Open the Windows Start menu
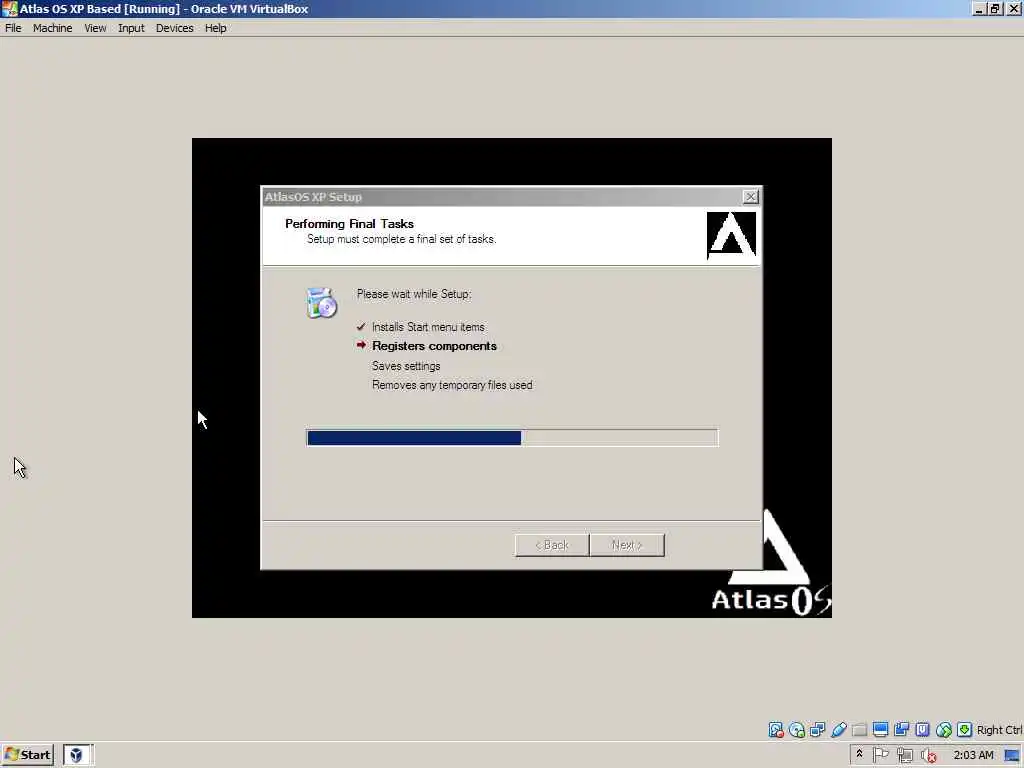This screenshot has width=1024, height=768. pos(27,755)
